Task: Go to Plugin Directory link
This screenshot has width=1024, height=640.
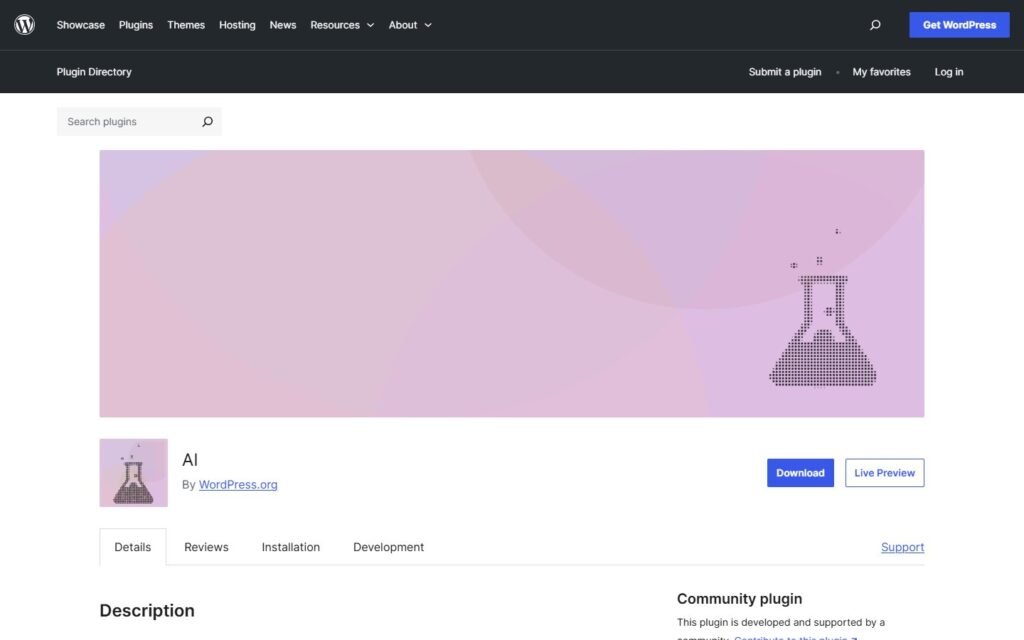Action: pyautogui.click(x=94, y=72)
